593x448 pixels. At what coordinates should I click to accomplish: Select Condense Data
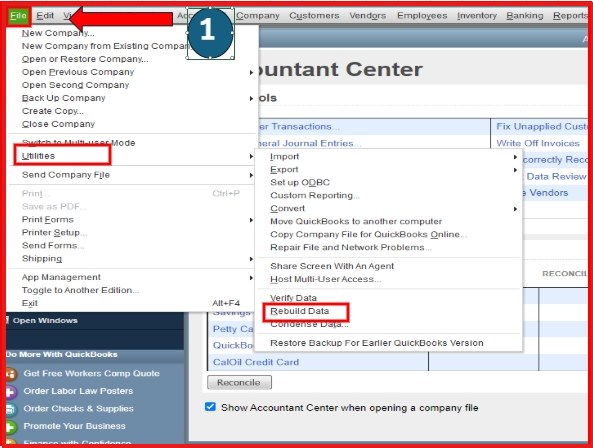[309, 324]
